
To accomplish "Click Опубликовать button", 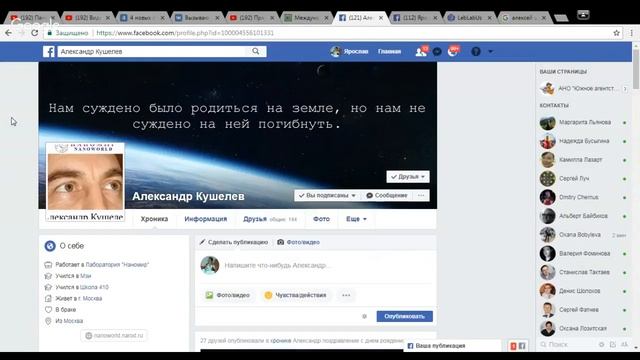I will coord(404,316).
